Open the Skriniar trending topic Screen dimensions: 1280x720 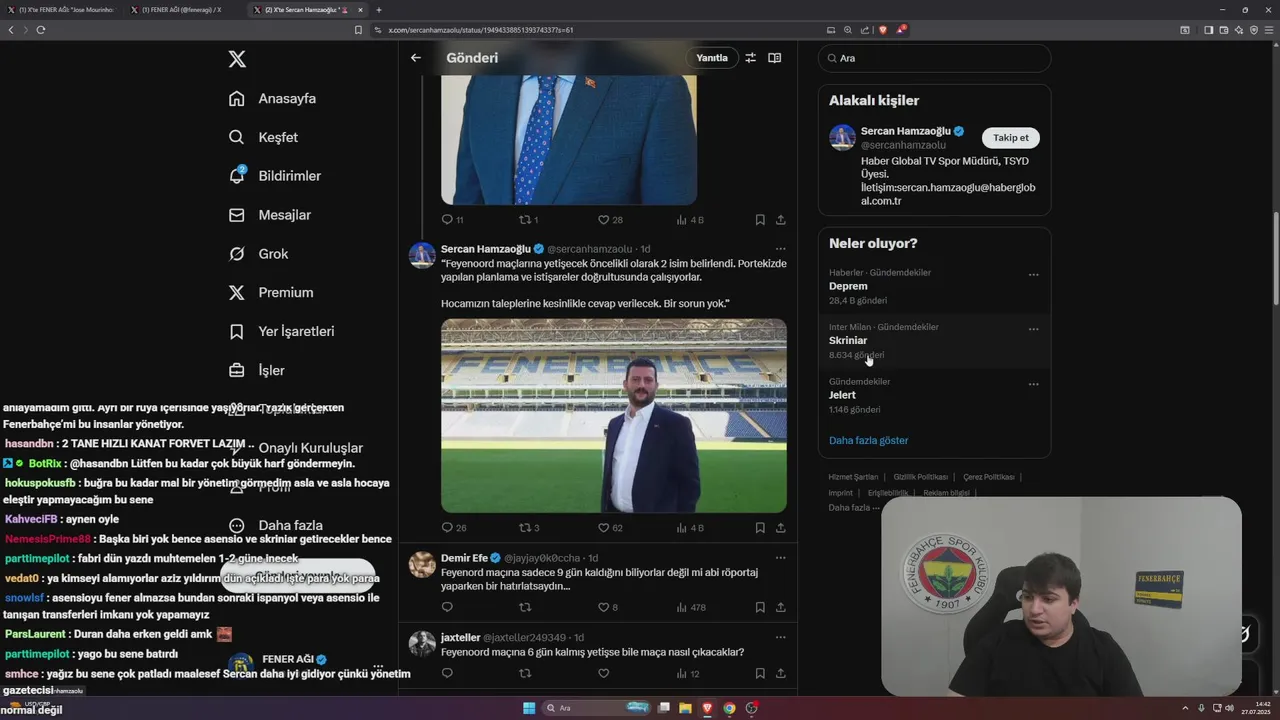848,341
